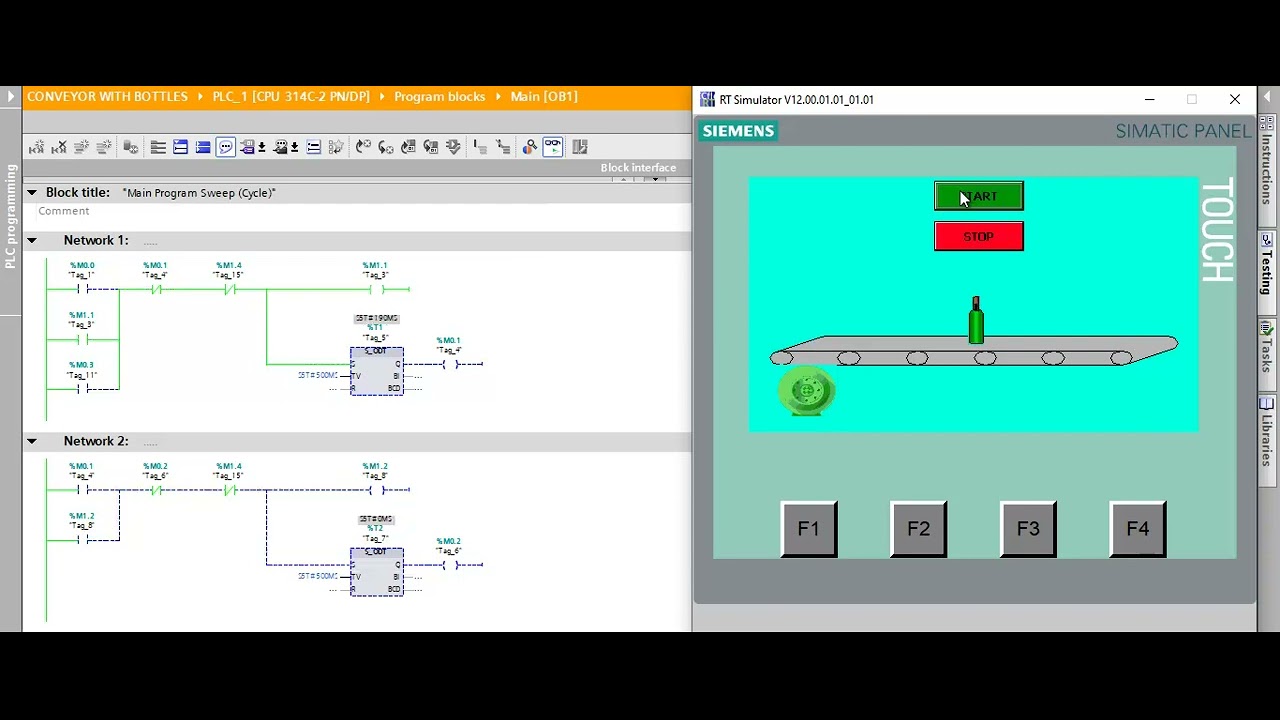This screenshot has width=1280, height=720.
Task: Open the PLC programming vertical tab
Action: coord(11,217)
